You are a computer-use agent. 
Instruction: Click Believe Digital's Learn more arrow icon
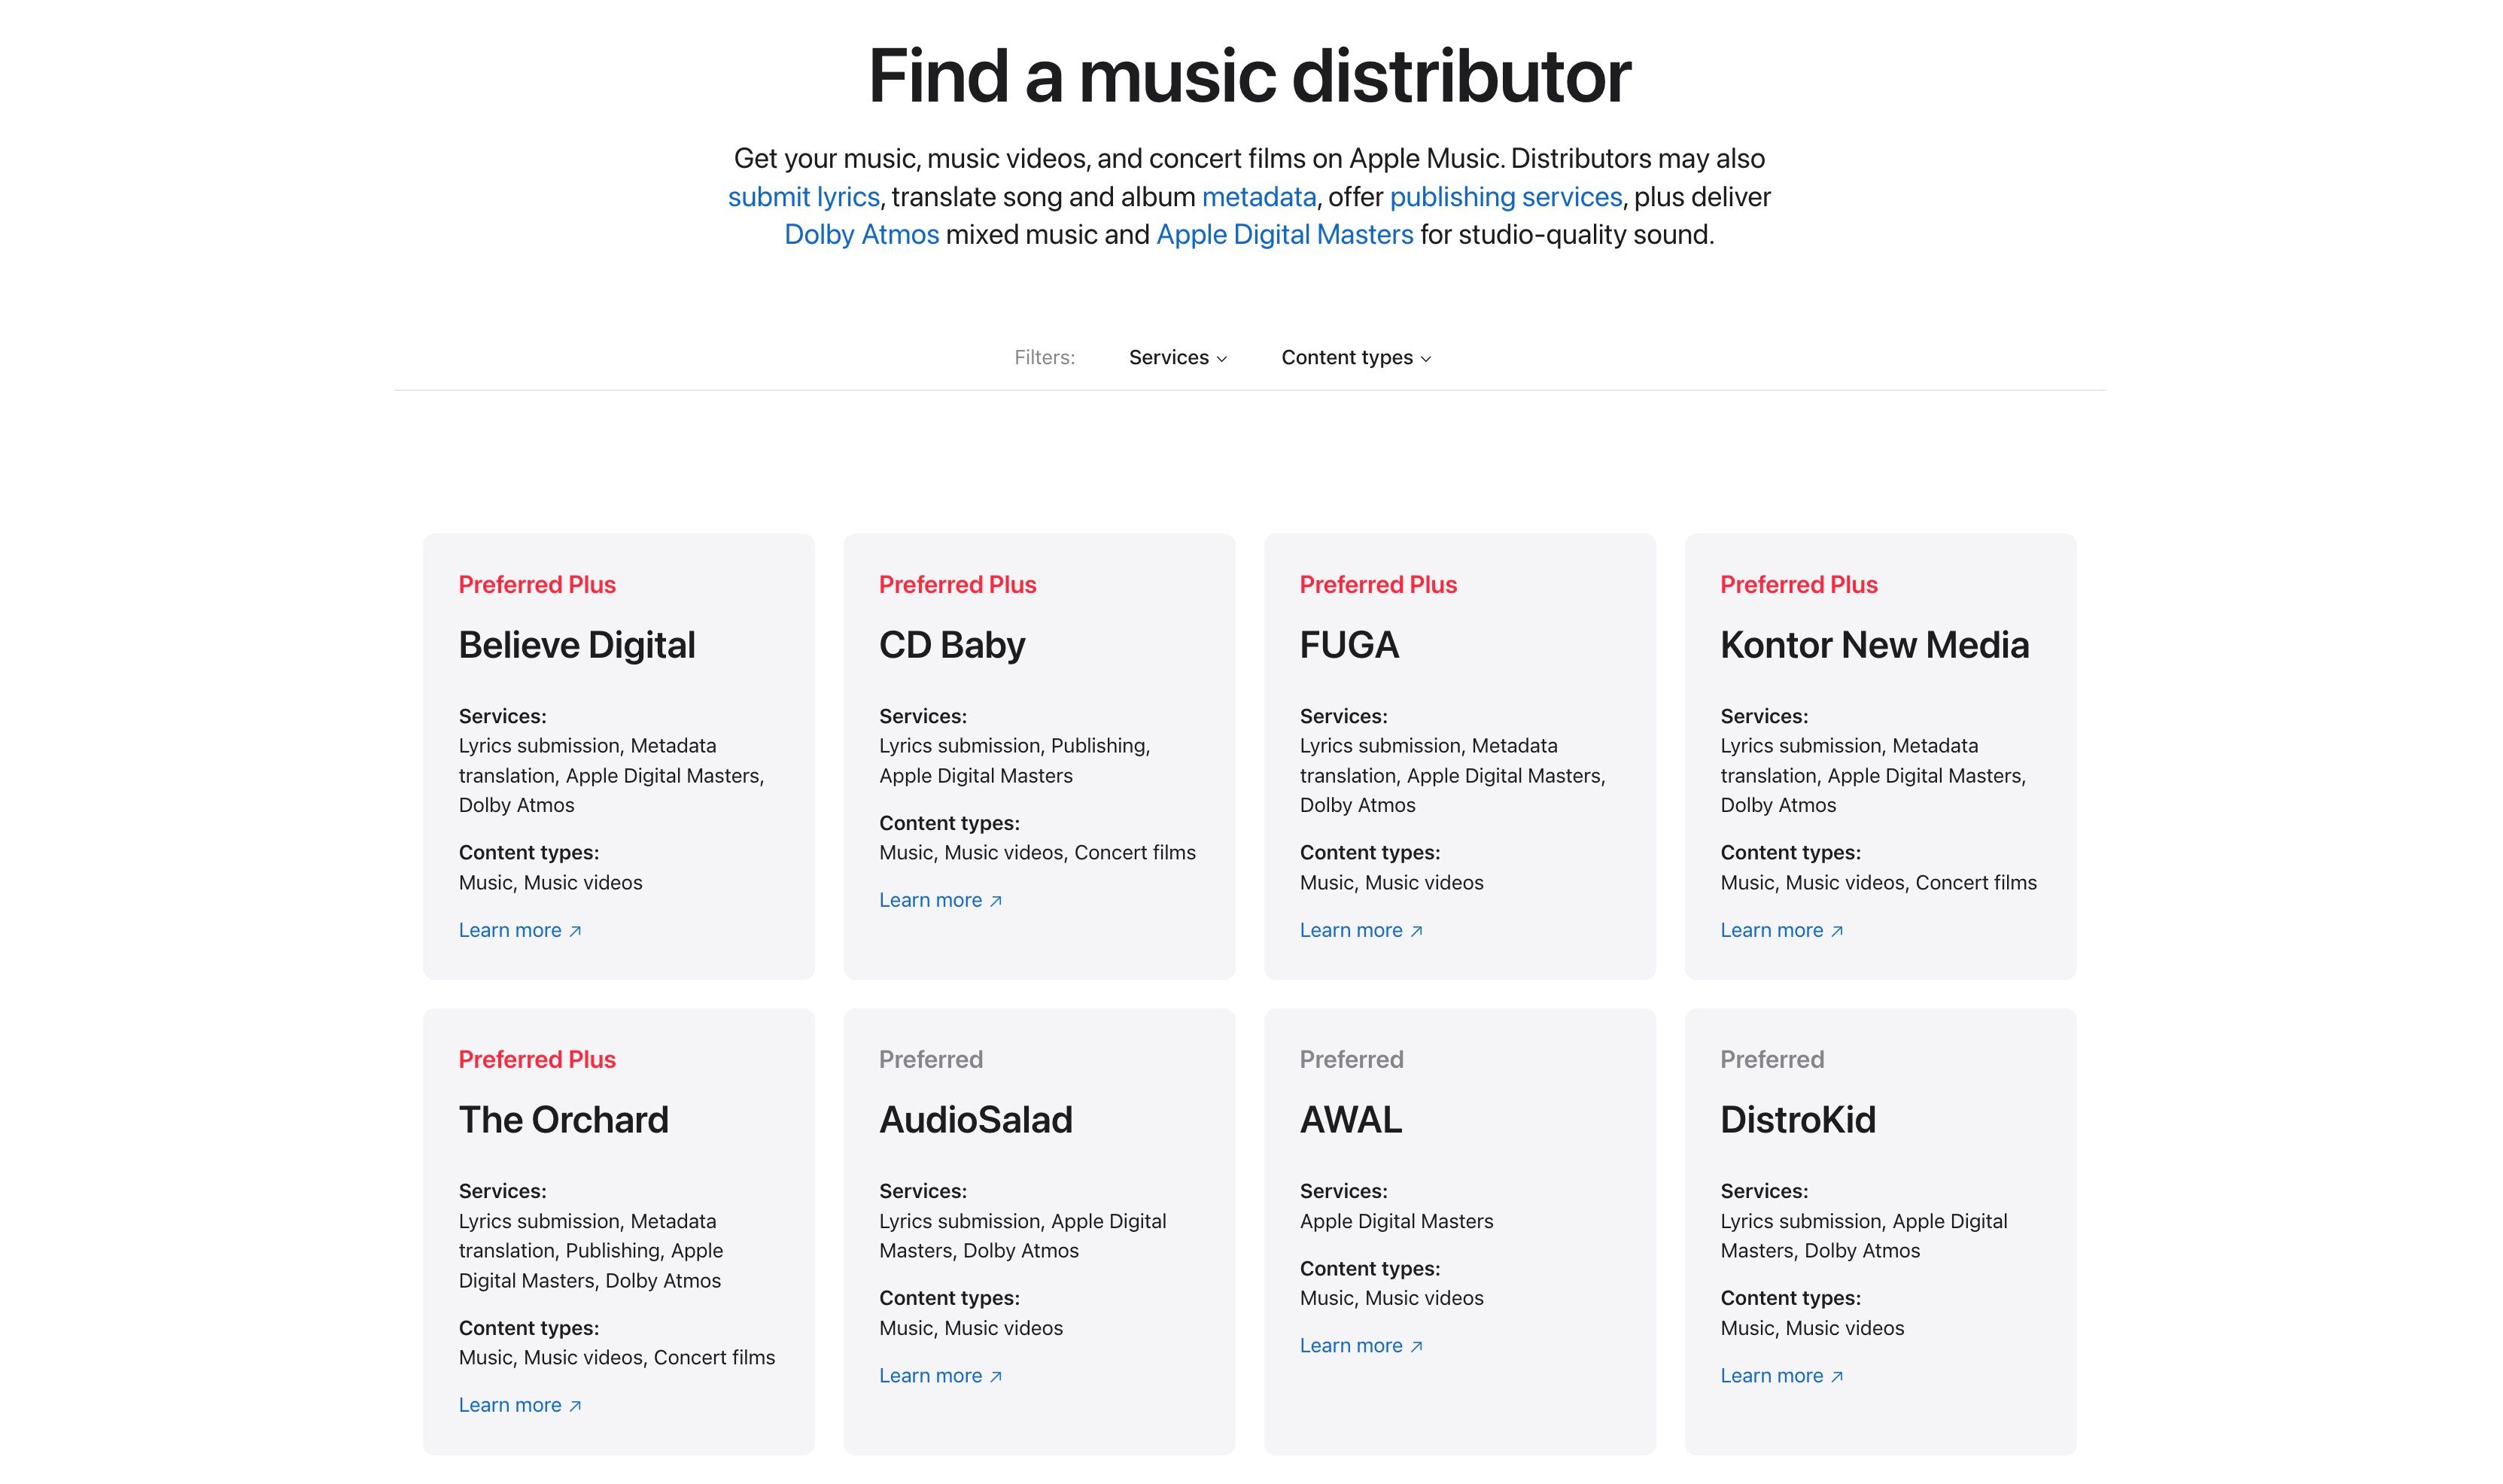[575, 932]
